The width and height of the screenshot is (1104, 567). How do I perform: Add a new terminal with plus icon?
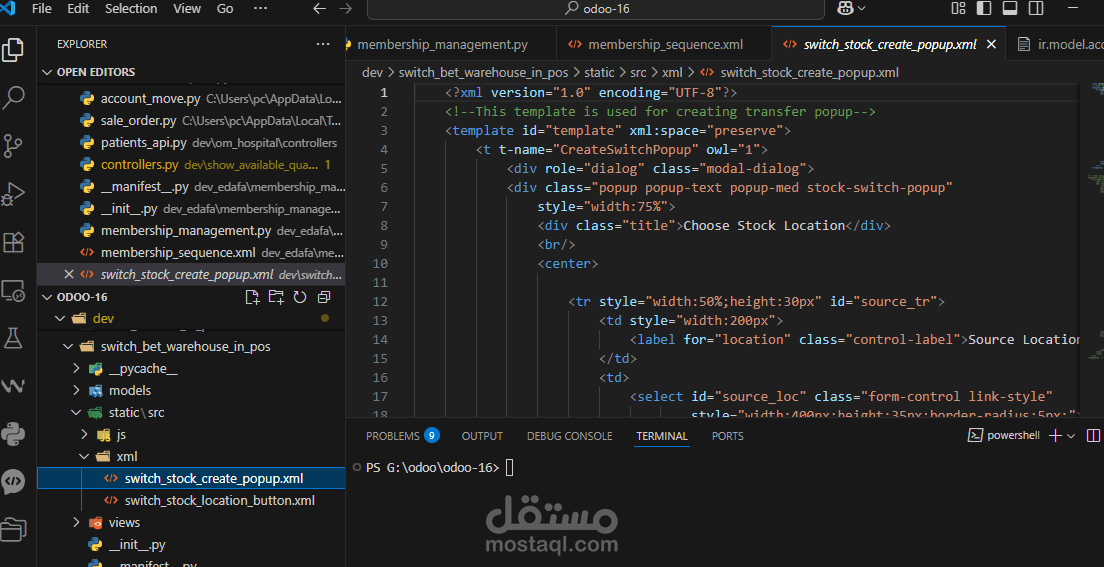[x=1055, y=436]
